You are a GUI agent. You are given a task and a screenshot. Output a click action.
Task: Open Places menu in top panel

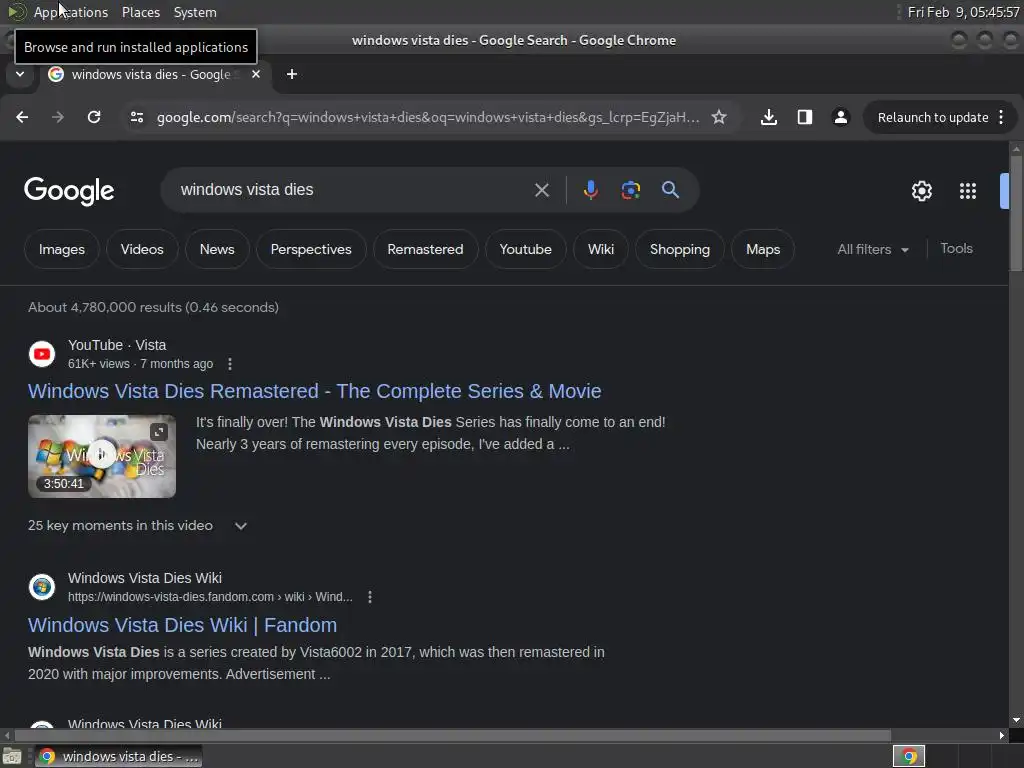tap(141, 12)
